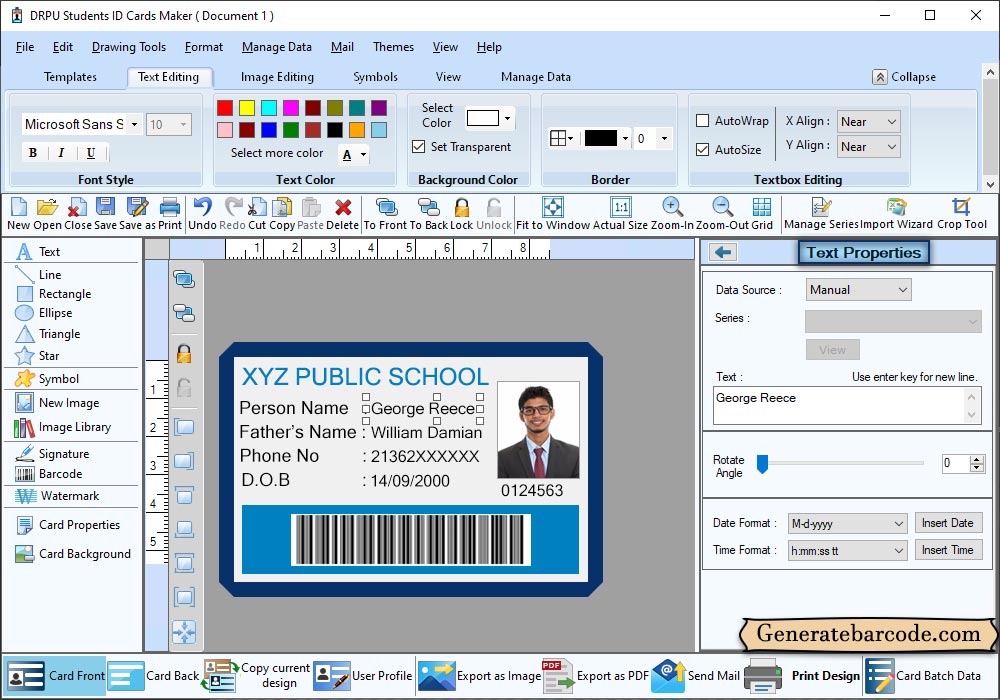Click the Save as icon
The height and width of the screenshot is (700, 1000).
pyautogui.click(x=137, y=214)
